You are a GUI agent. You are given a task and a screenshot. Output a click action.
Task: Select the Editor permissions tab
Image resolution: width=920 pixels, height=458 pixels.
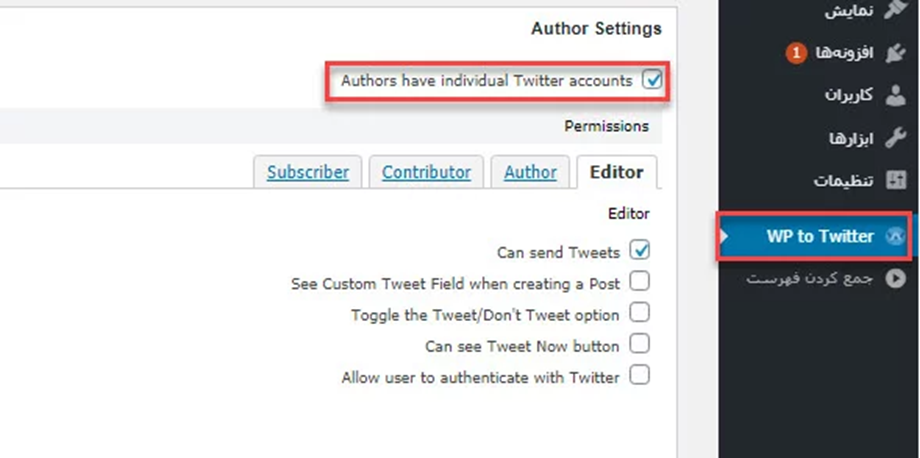click(x=617, y=172)
